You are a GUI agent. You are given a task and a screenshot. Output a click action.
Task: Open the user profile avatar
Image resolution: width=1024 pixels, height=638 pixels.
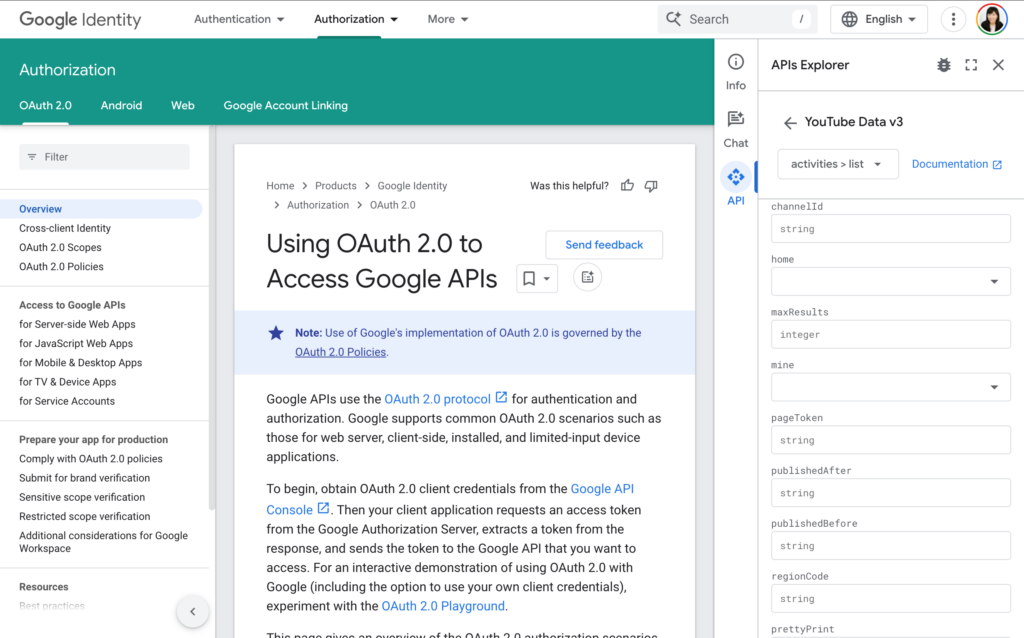coord(991,19)
